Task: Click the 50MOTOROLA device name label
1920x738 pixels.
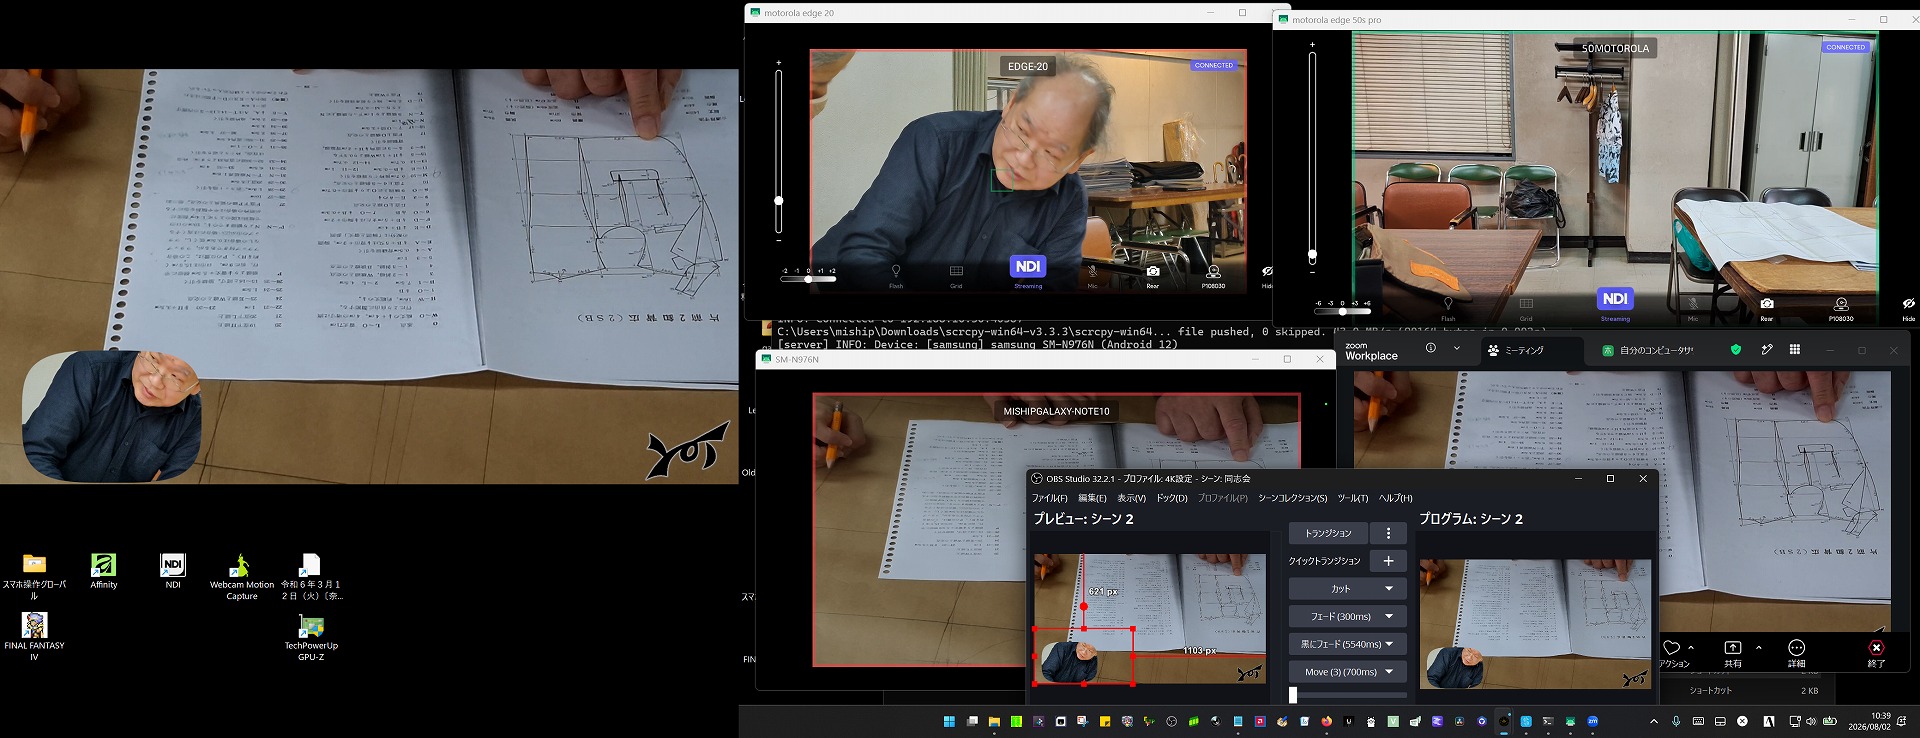Action: point(1615,48)
